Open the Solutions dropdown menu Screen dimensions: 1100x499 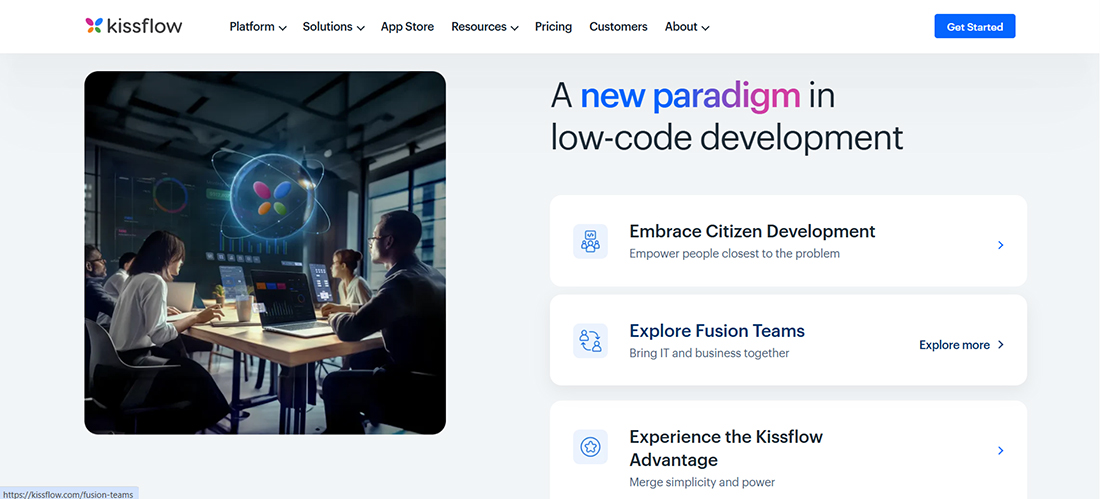tap(333, 27)
